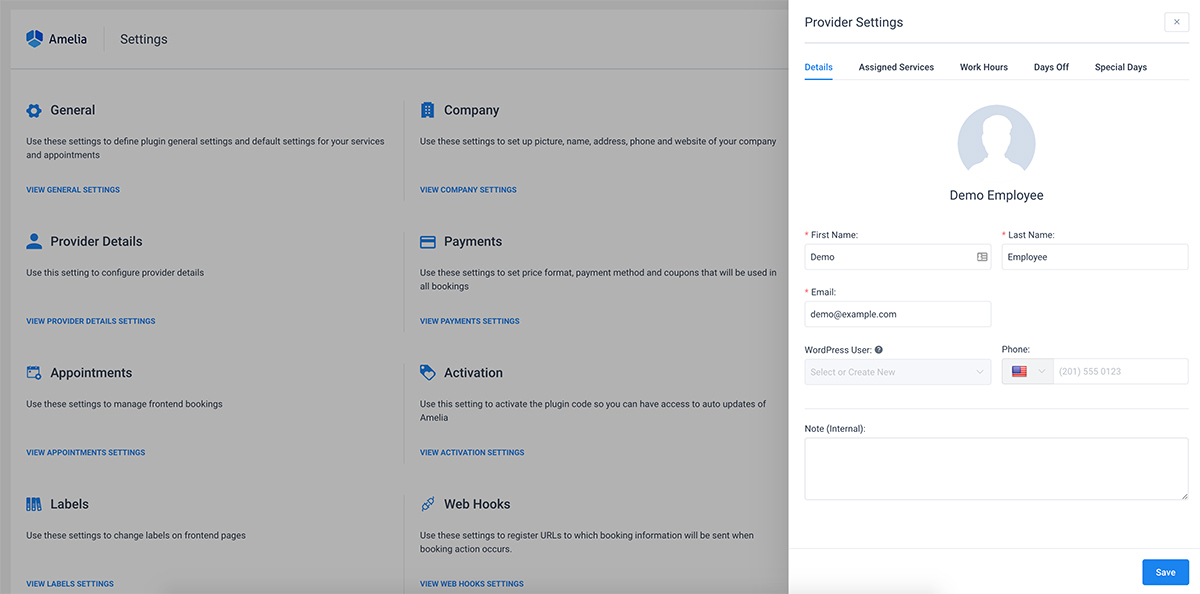Click the Demo Employee name text
Viewport: 1200px width, 594px height.
tap(996, 196)
